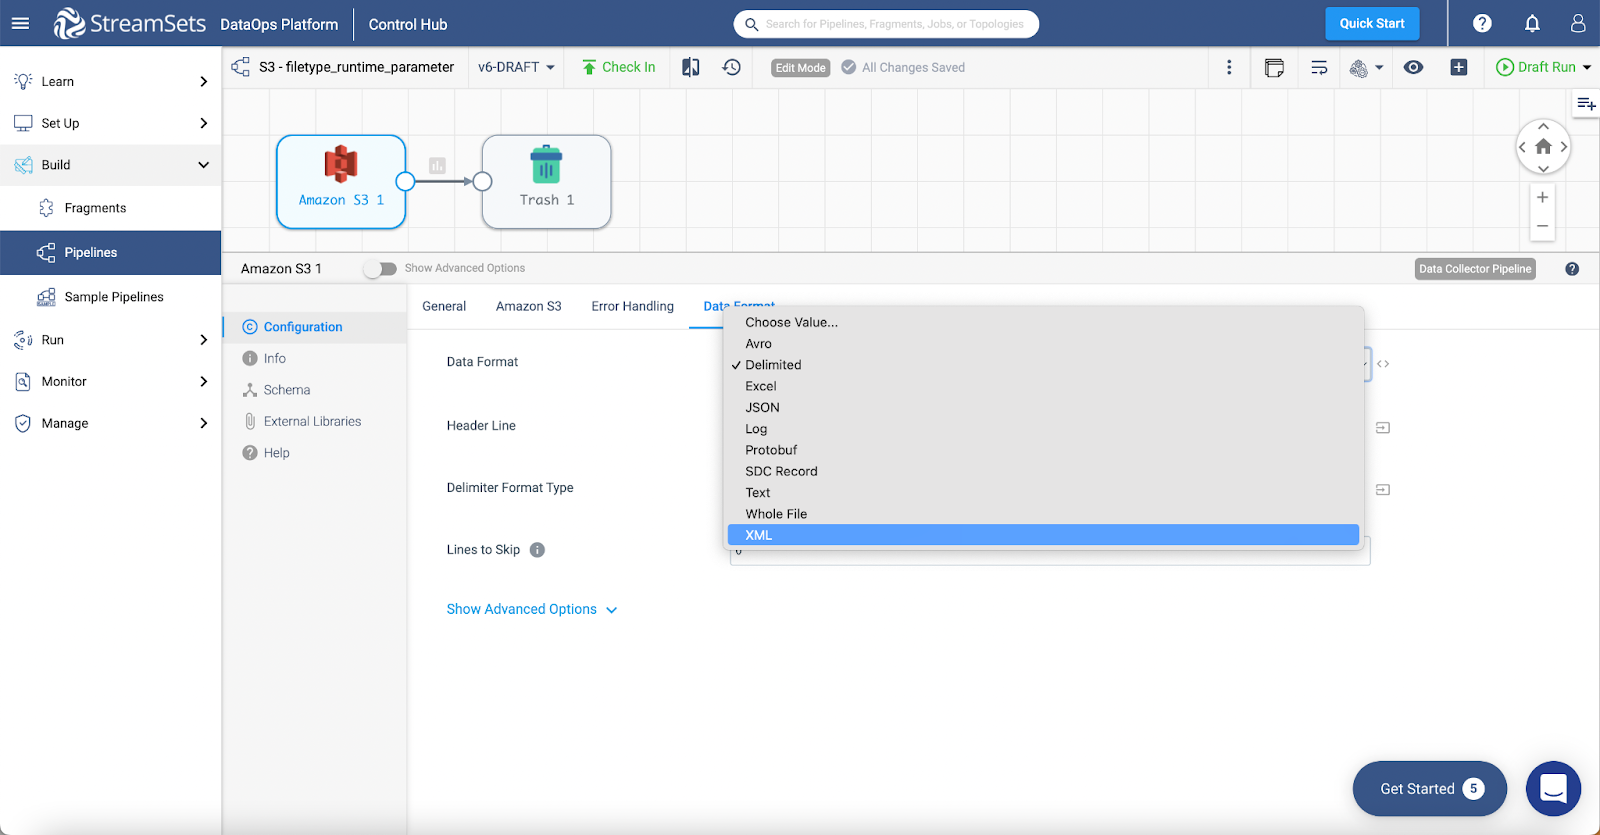Screen dimensions: 1600x835
Task: Click the text-wrap lines toolbar icon
Action: coord(1319,67)
